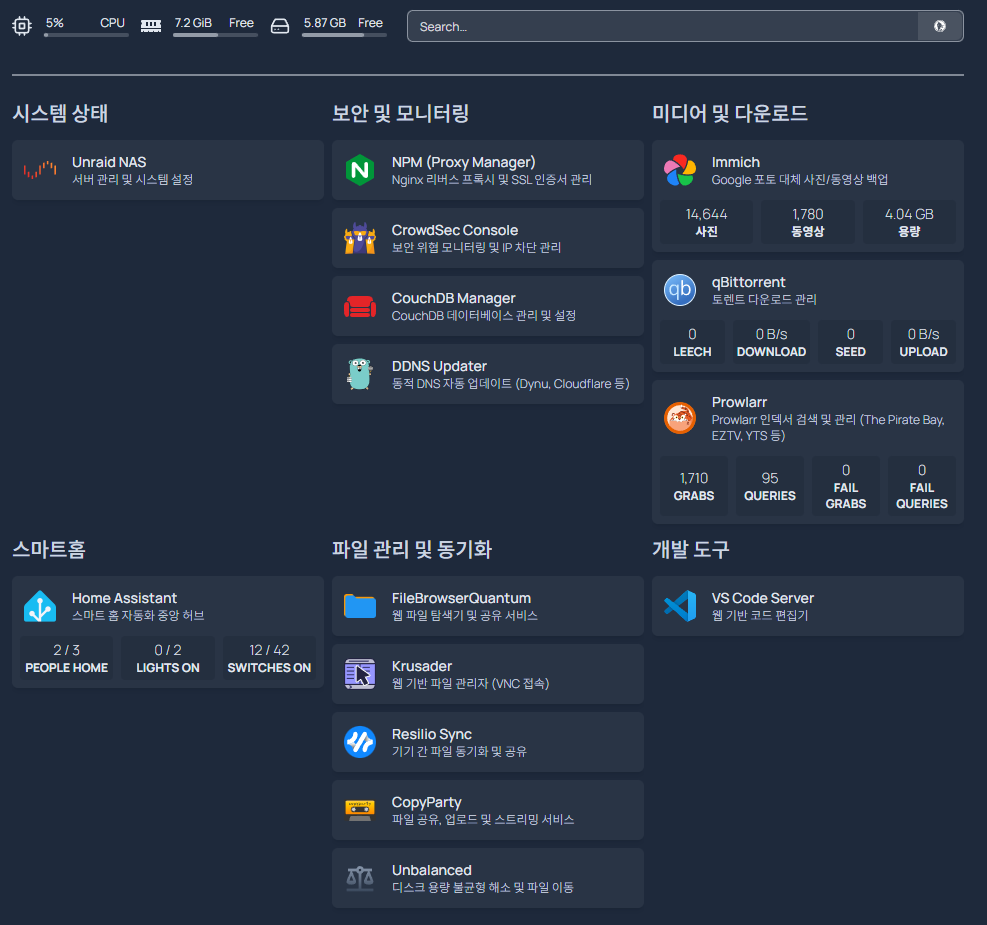
Task: Click the 0 / 2 LIGHTS ON stat
Action: click(167, 658)
